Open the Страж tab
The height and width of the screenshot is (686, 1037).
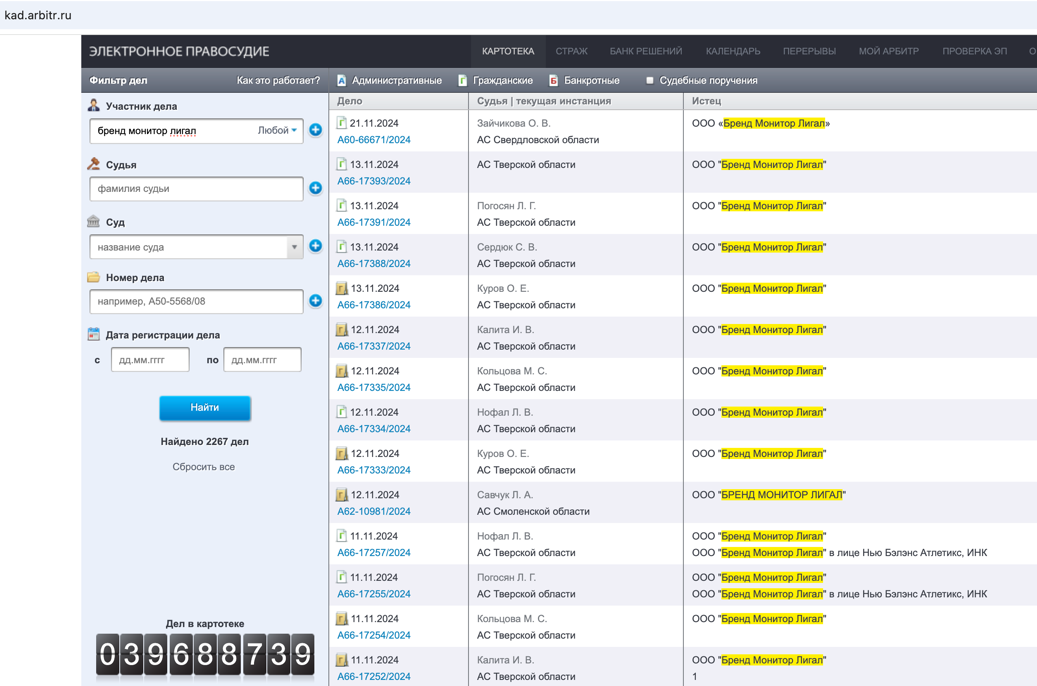[x=571, y=51]
